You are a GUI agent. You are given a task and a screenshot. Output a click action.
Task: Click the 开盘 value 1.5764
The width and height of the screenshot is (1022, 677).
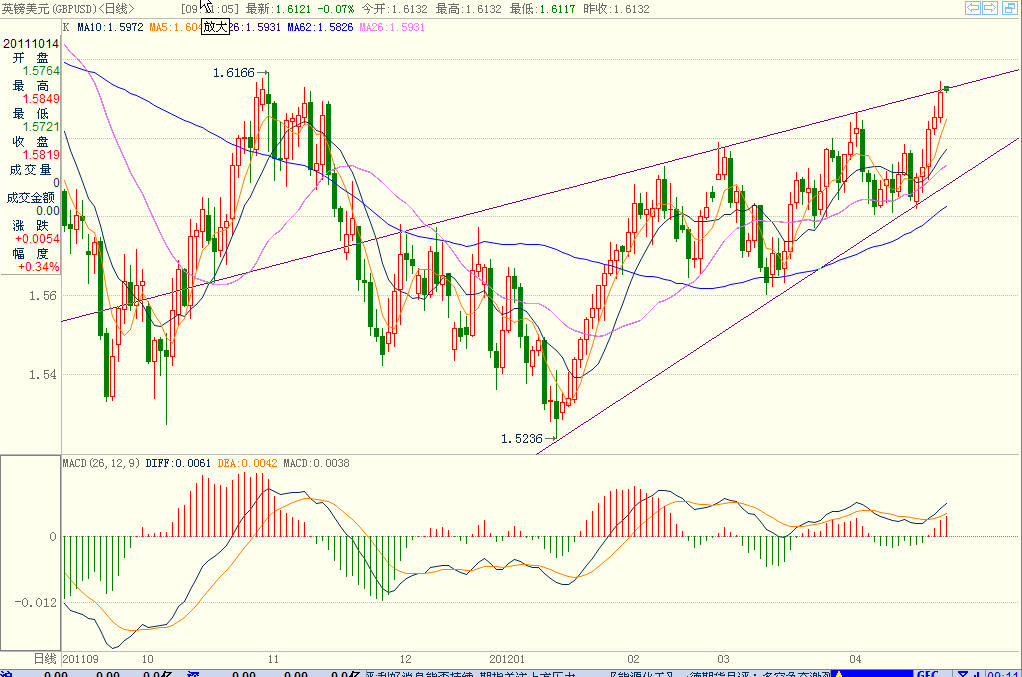(41, 71)
